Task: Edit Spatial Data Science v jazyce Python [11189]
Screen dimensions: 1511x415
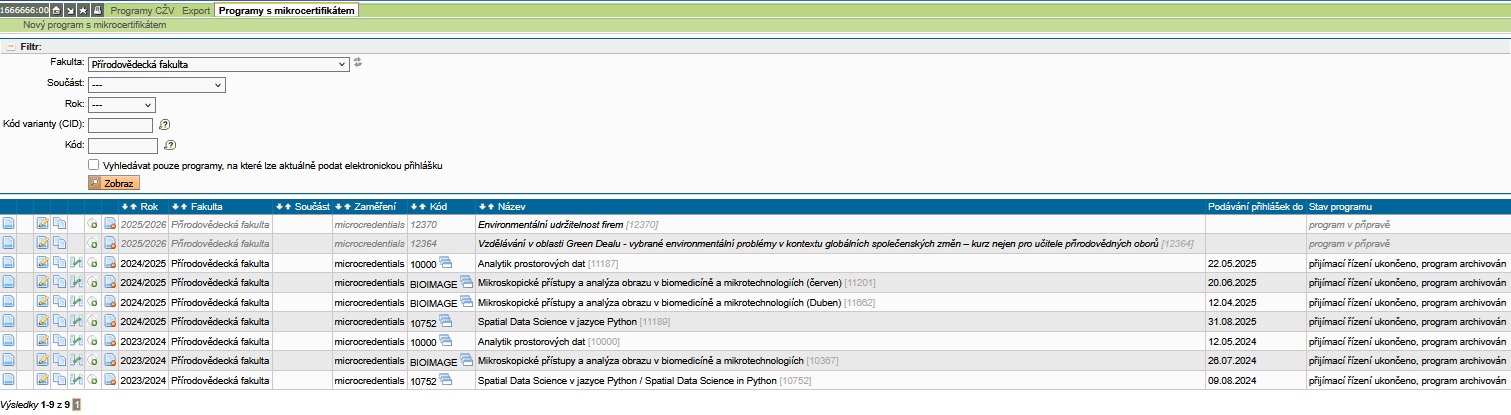Action: pyautogui.click(x=42, y=321)
